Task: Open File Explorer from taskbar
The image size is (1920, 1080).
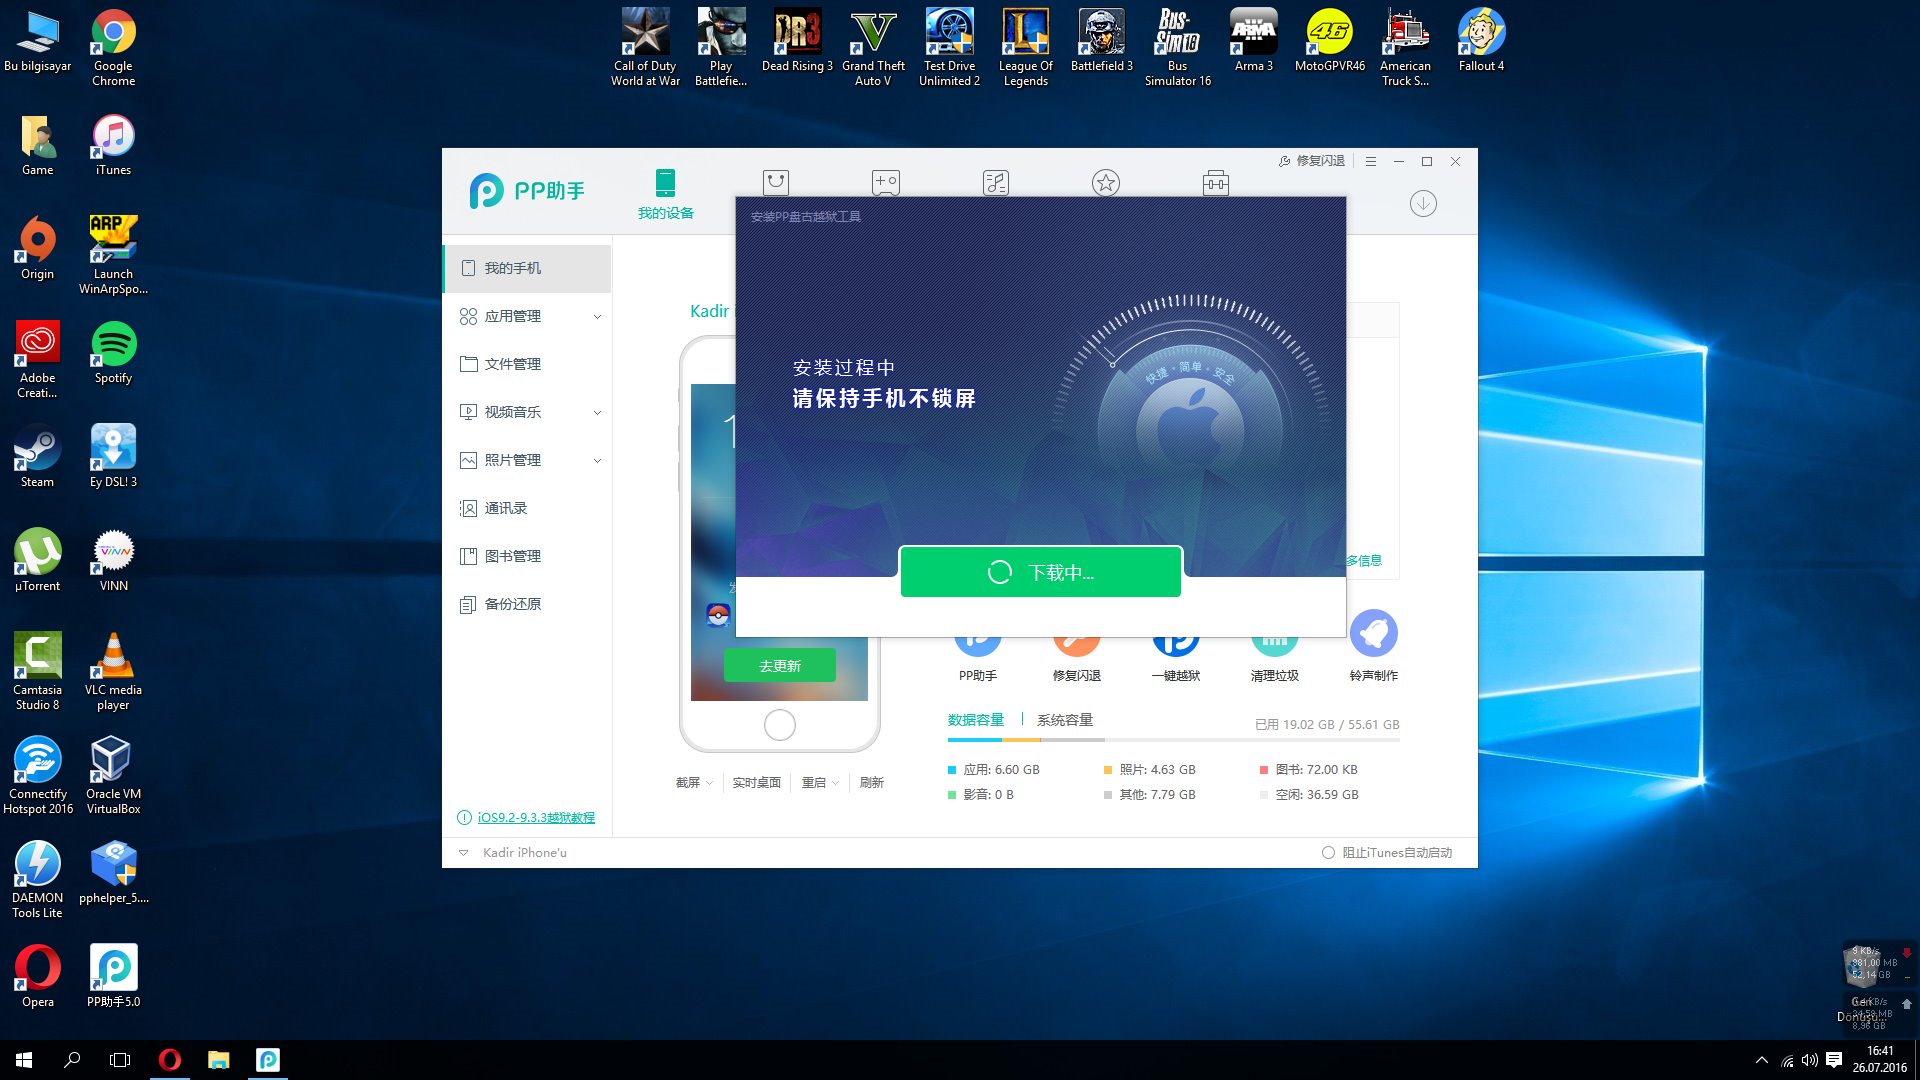Action: [219, 1060]
